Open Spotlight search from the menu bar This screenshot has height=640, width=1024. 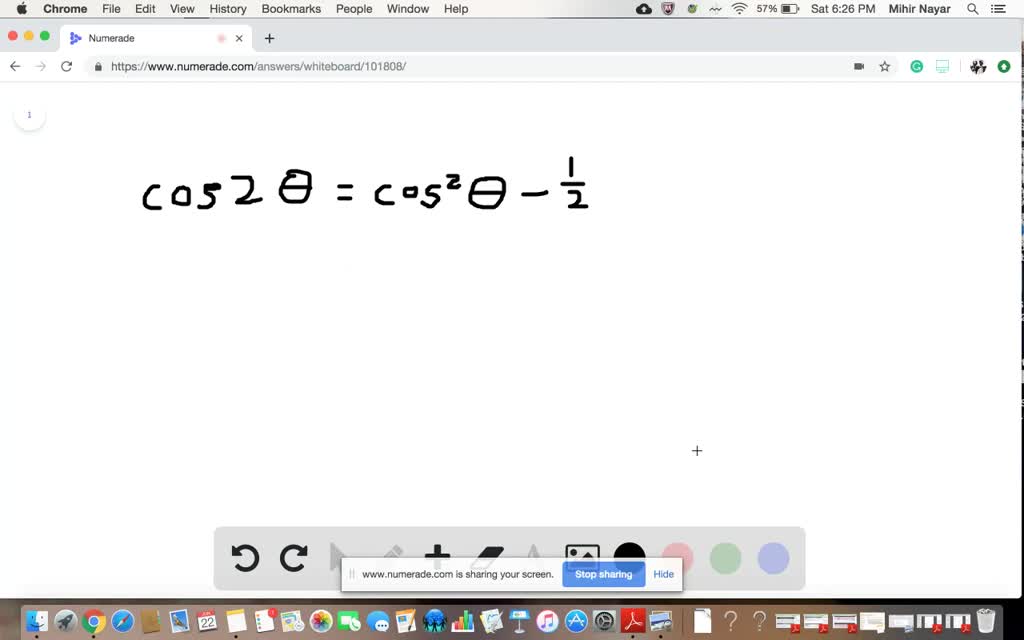[x=971, y=9]
